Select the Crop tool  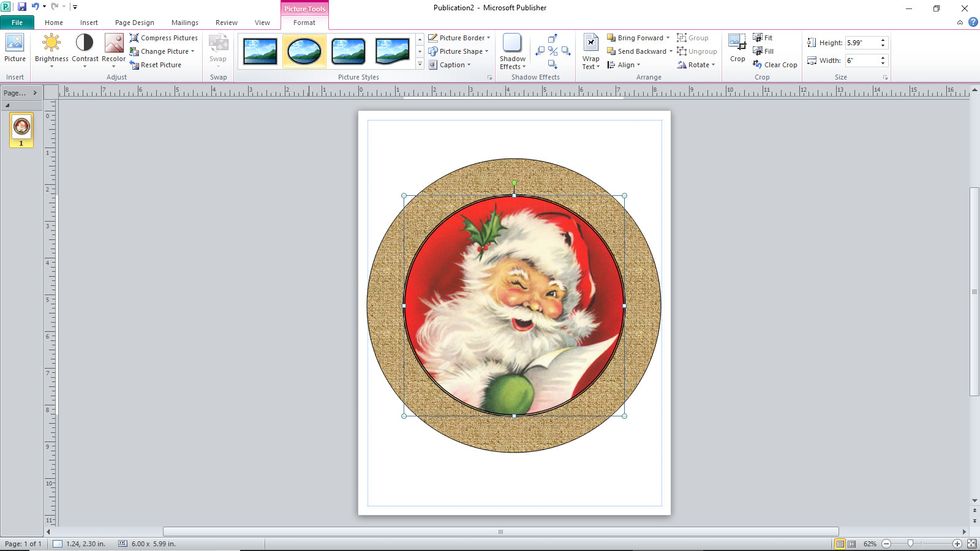click(738, 49)
